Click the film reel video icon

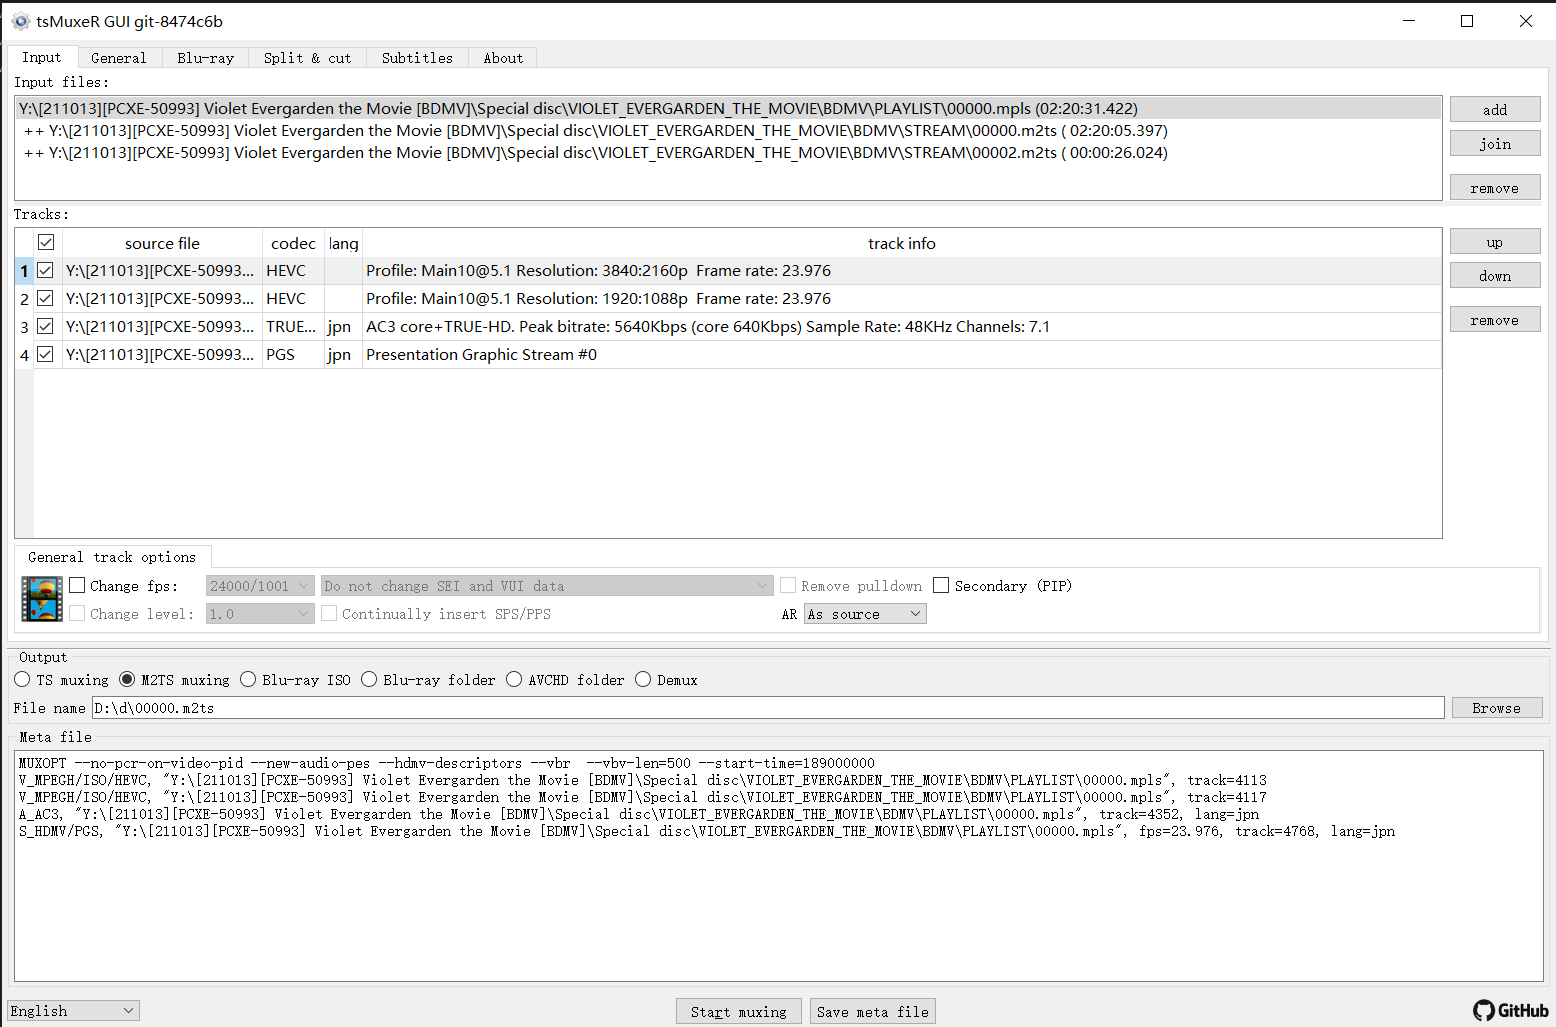42,599
